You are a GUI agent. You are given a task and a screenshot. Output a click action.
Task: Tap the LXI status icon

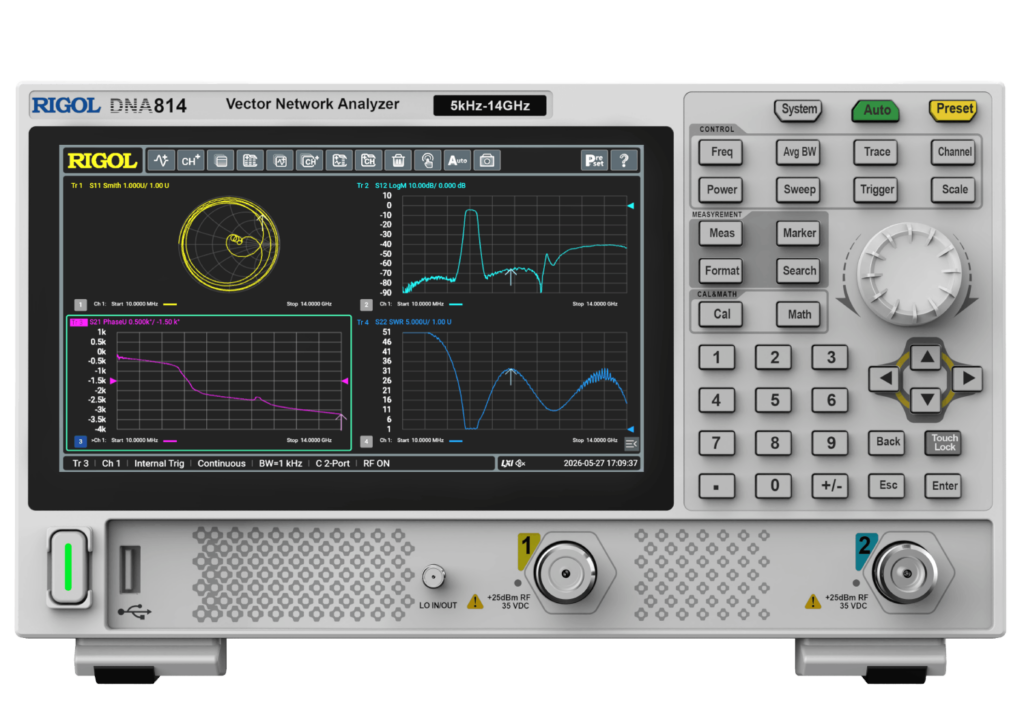pyautogui.click(x=507, y=464)
